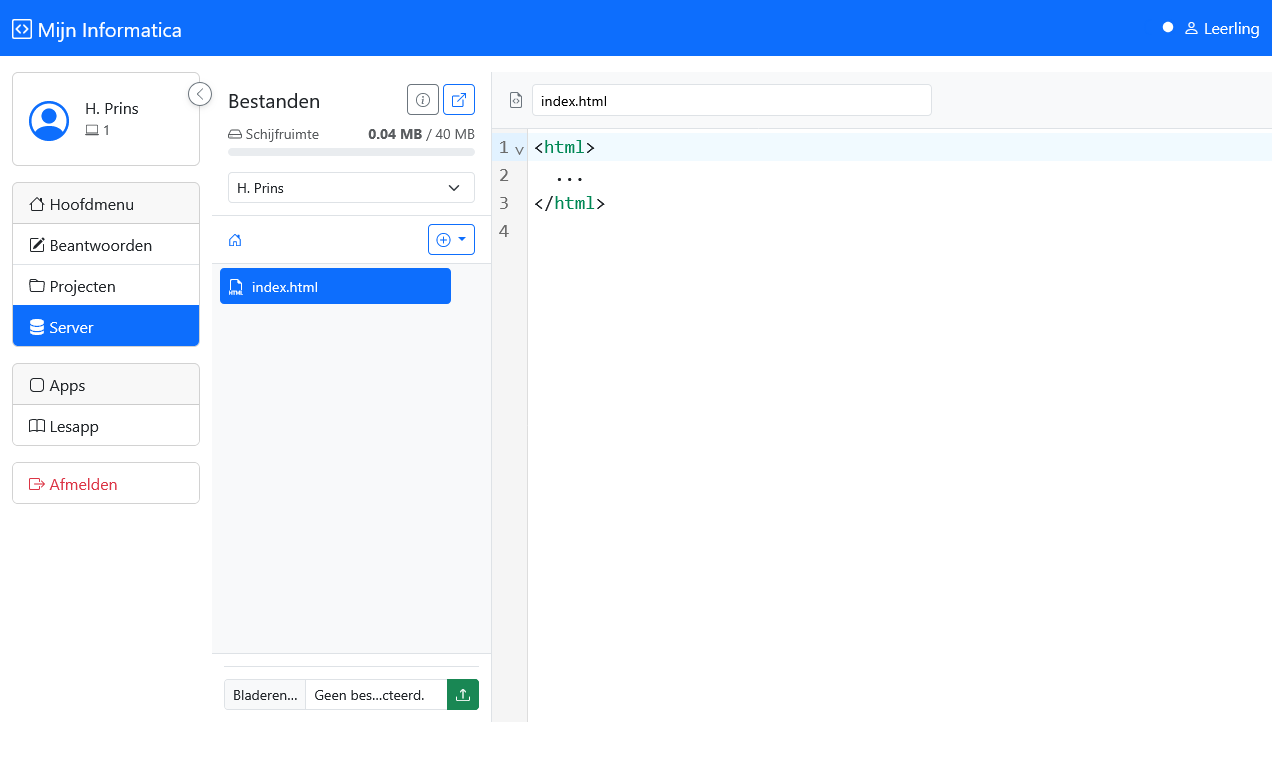Viewport: 1272px width, 770px height.
Task: Select Projecten in the sidebar
Action: tap(106, 286)
